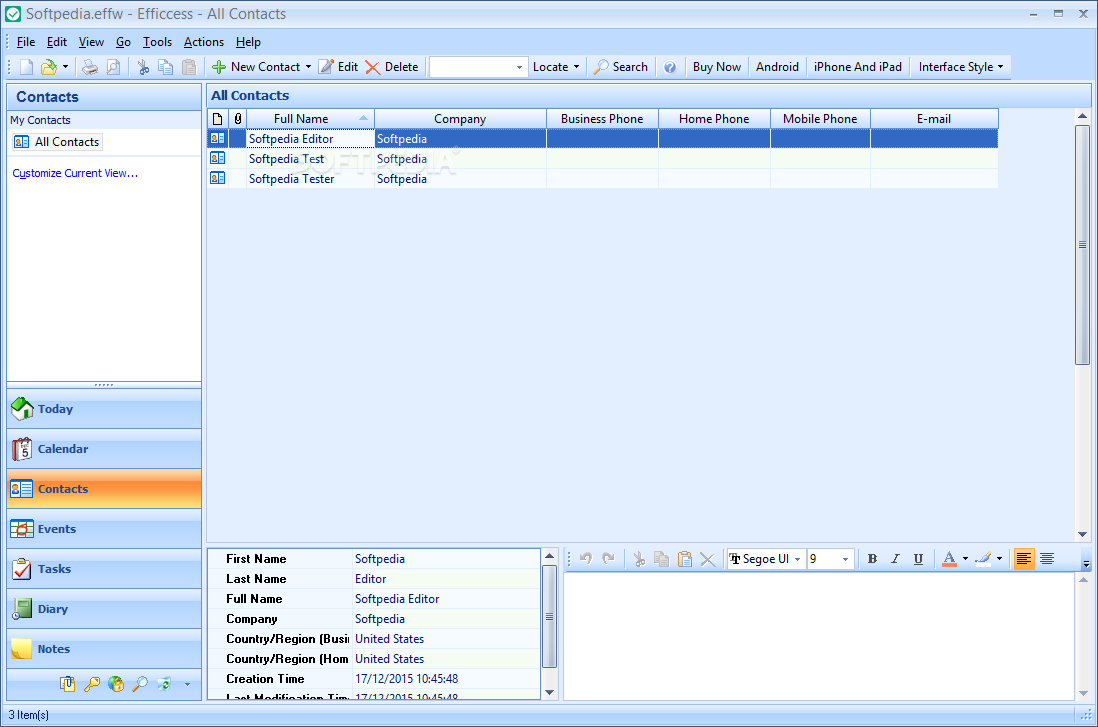Click contact card icon of Softpedia Tester row
The image size is (1098, 727).
218,179
